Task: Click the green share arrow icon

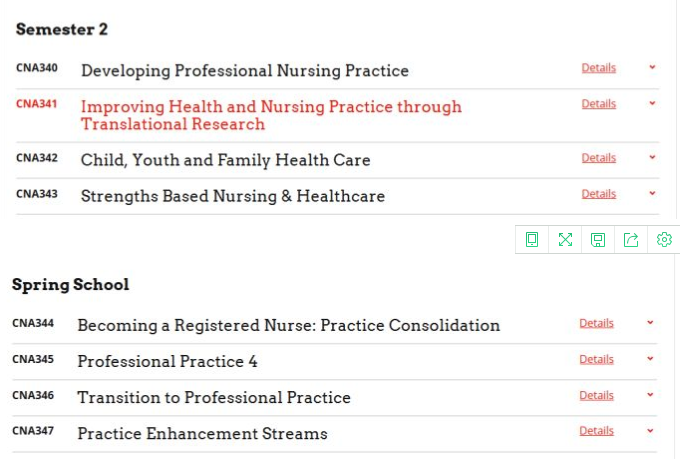Action: click(x=631, y=239)
